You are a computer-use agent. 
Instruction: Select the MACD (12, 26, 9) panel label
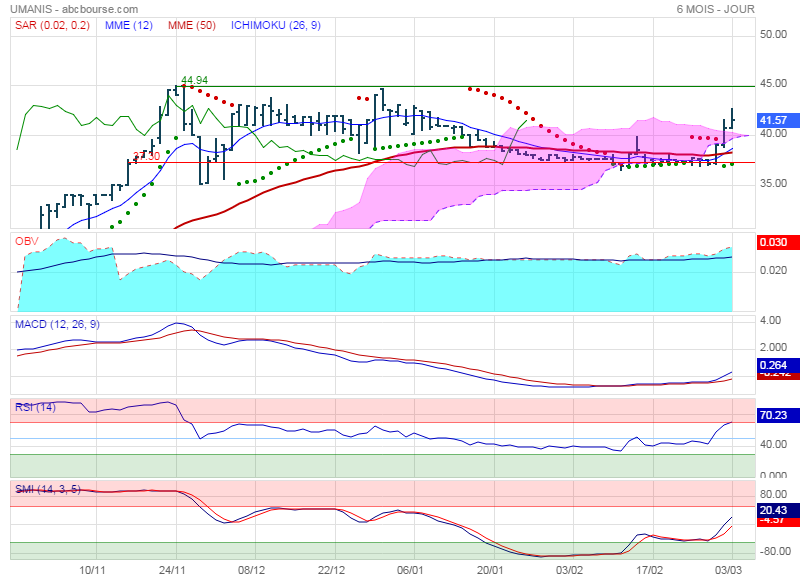[x=58, y=324]
